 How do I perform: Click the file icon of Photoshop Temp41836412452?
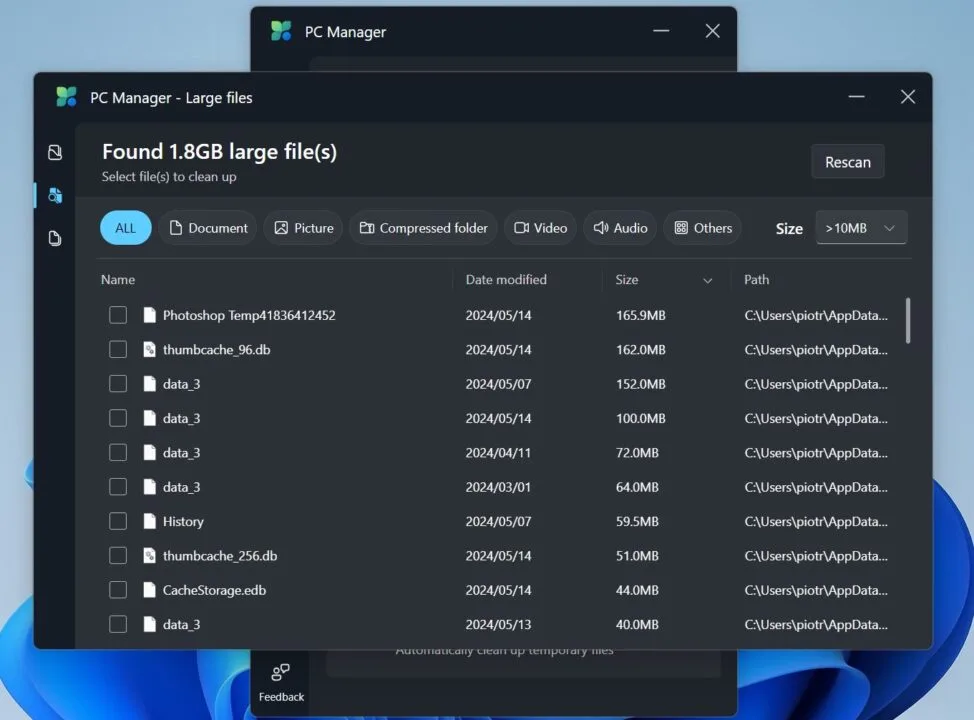pos(149,315)
